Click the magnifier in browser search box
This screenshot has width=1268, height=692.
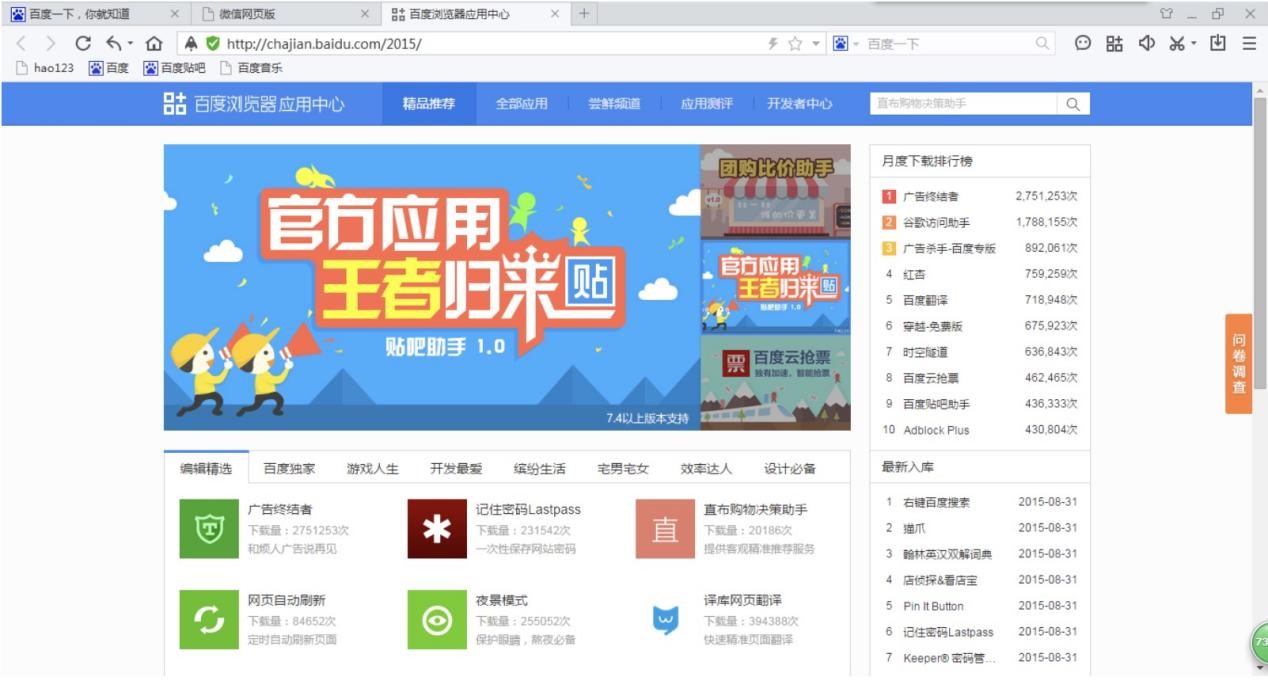(1042, 44)
